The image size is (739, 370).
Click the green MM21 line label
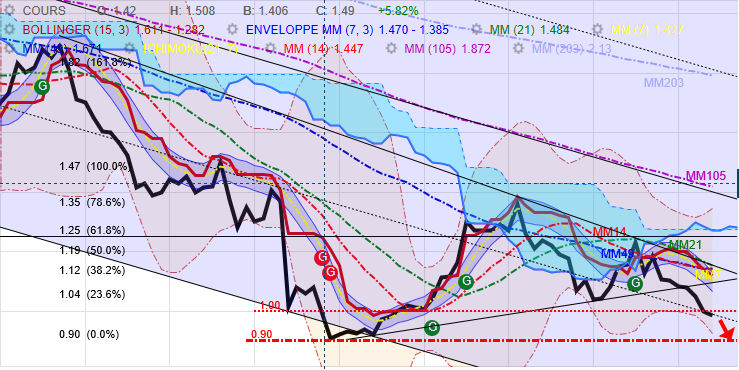[686, 244]
